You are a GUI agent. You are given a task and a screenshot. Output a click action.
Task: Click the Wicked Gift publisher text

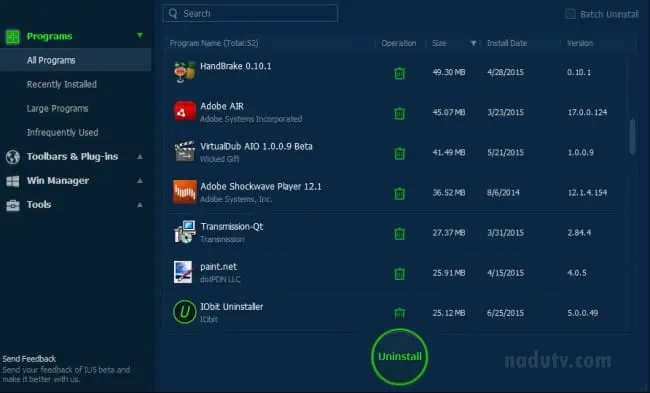click(x=220, y=159)
